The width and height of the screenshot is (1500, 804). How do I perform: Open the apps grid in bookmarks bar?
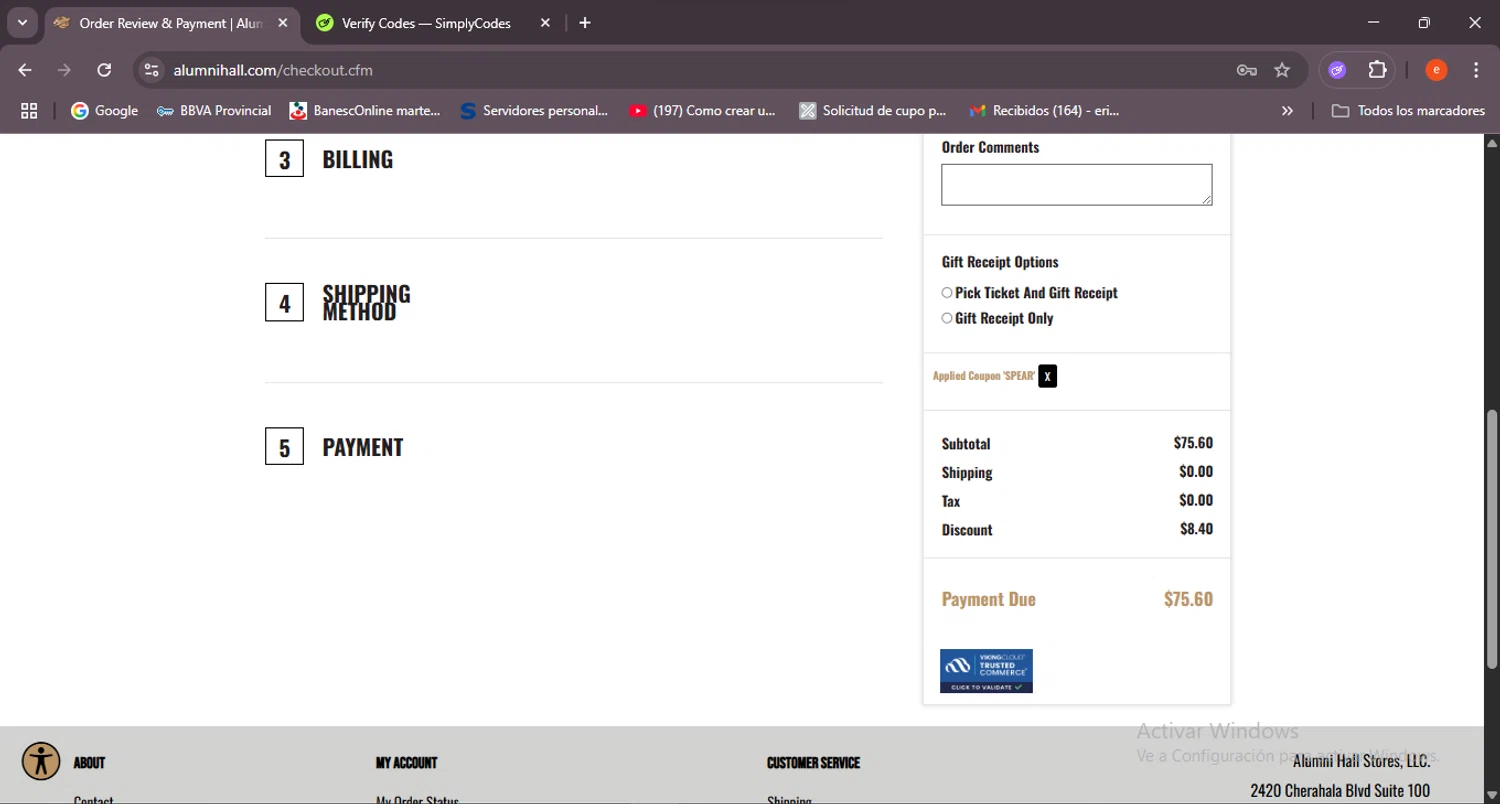click(29, 111)
